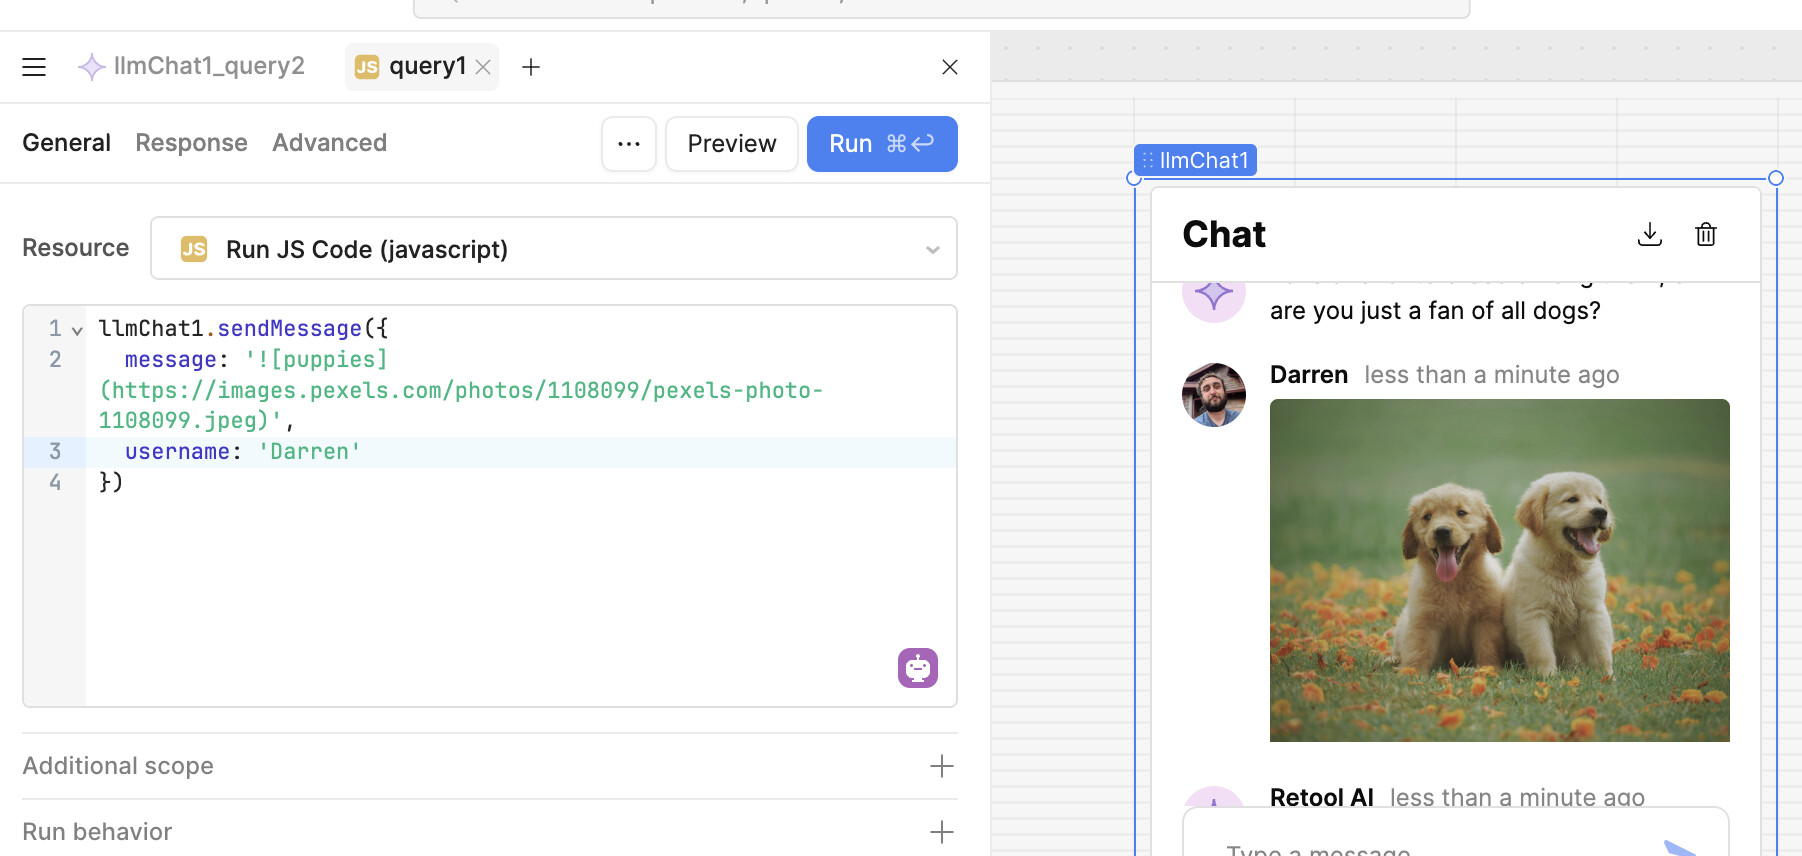Screen dimensions: 1802x856
Task: Run the query with the Run button
Action: (882, 144)
